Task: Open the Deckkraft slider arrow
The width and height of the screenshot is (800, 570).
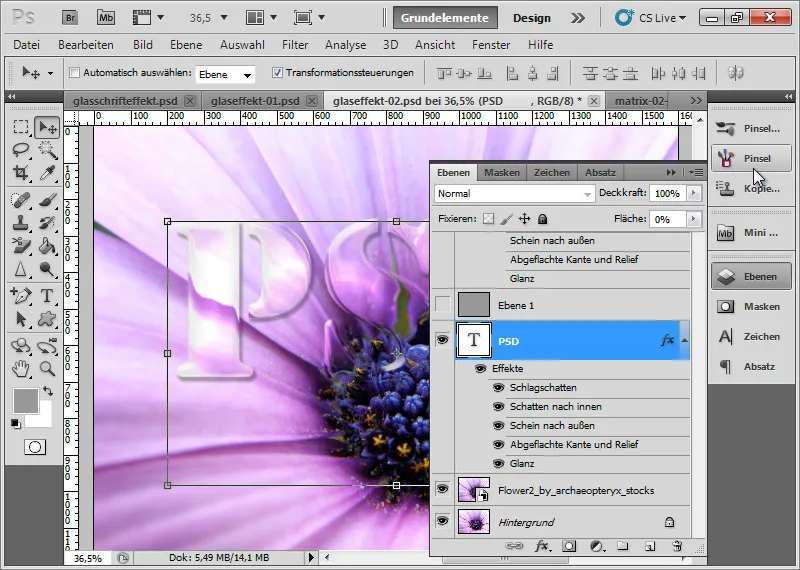Action: pyautogui.click(x=693, y=193)
